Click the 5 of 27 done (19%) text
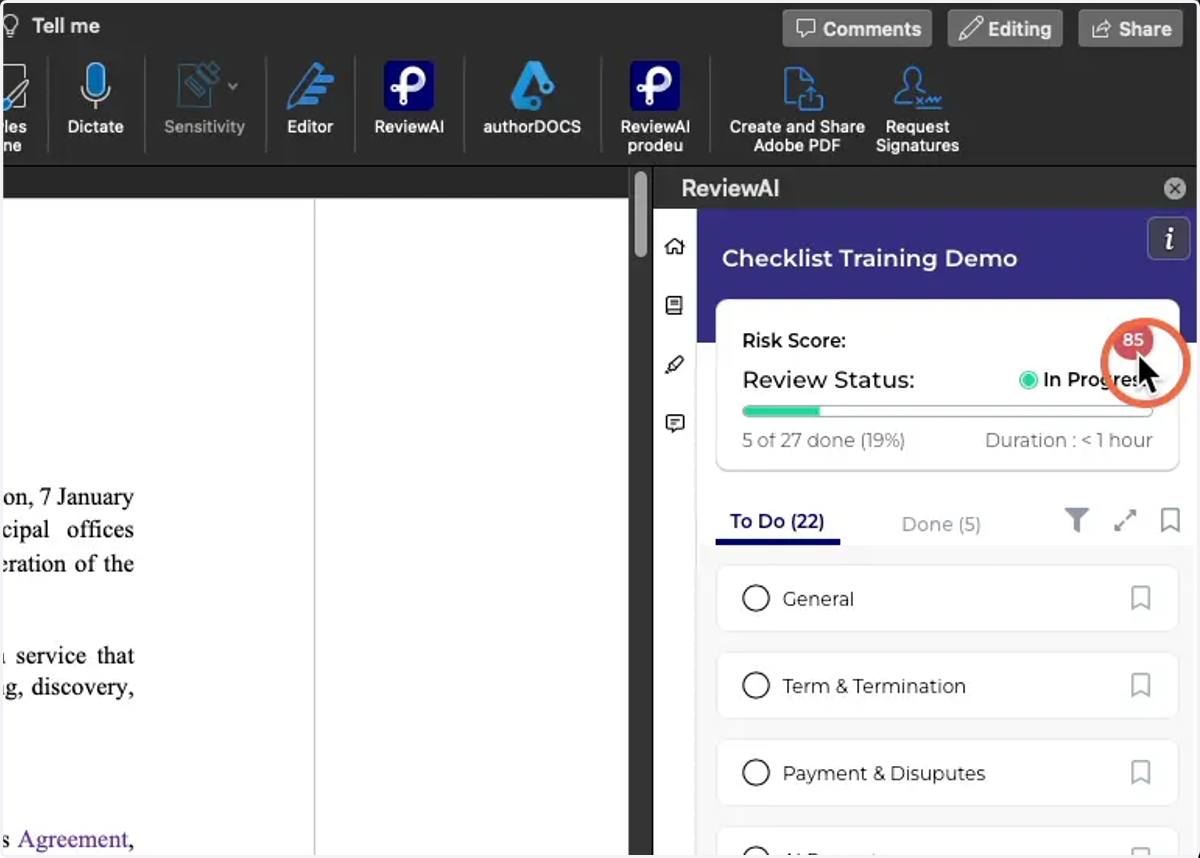Viewport: 1200px width, 858px height. (824, 440)
